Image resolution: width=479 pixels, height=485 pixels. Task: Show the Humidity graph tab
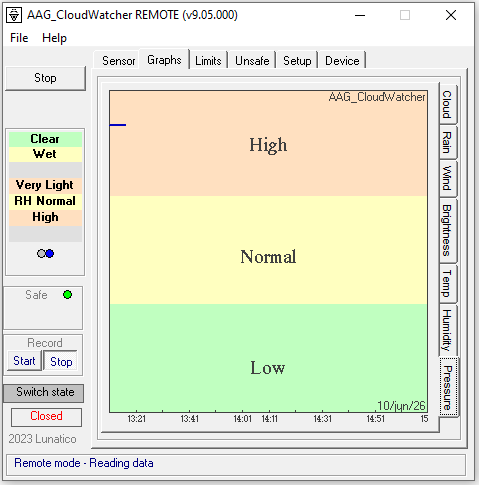point(448,330)
